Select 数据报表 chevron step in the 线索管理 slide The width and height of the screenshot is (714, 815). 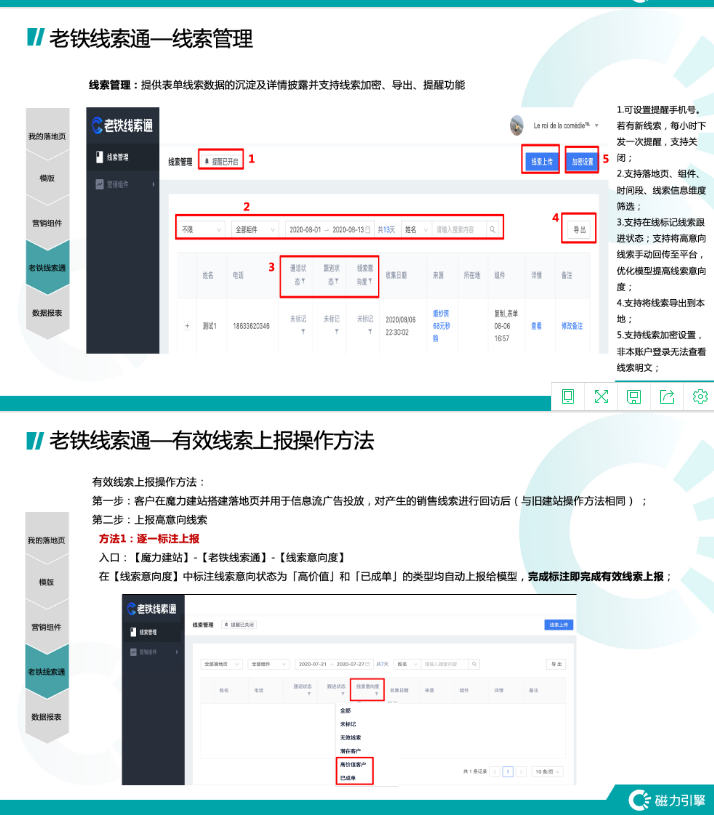click(47, 313)
